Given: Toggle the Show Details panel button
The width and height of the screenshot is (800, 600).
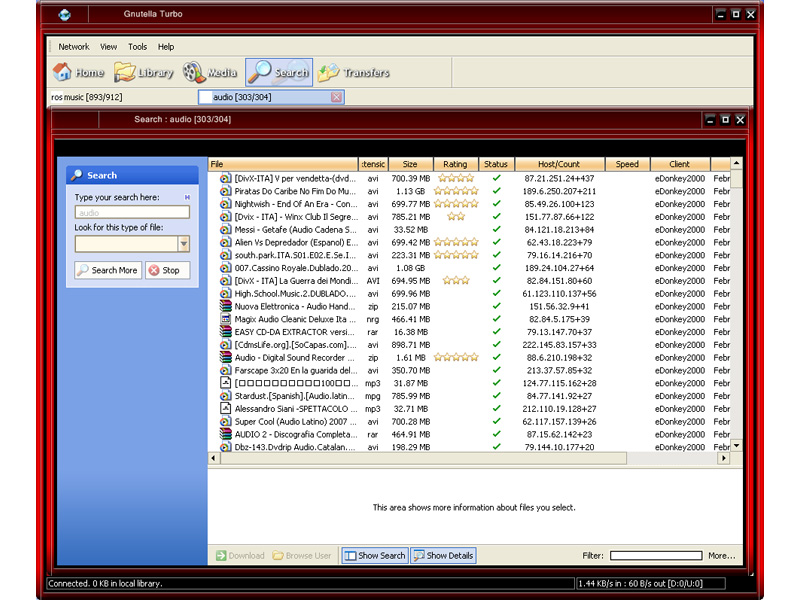Looking at the screenshot, I should [x=443, y=556].
